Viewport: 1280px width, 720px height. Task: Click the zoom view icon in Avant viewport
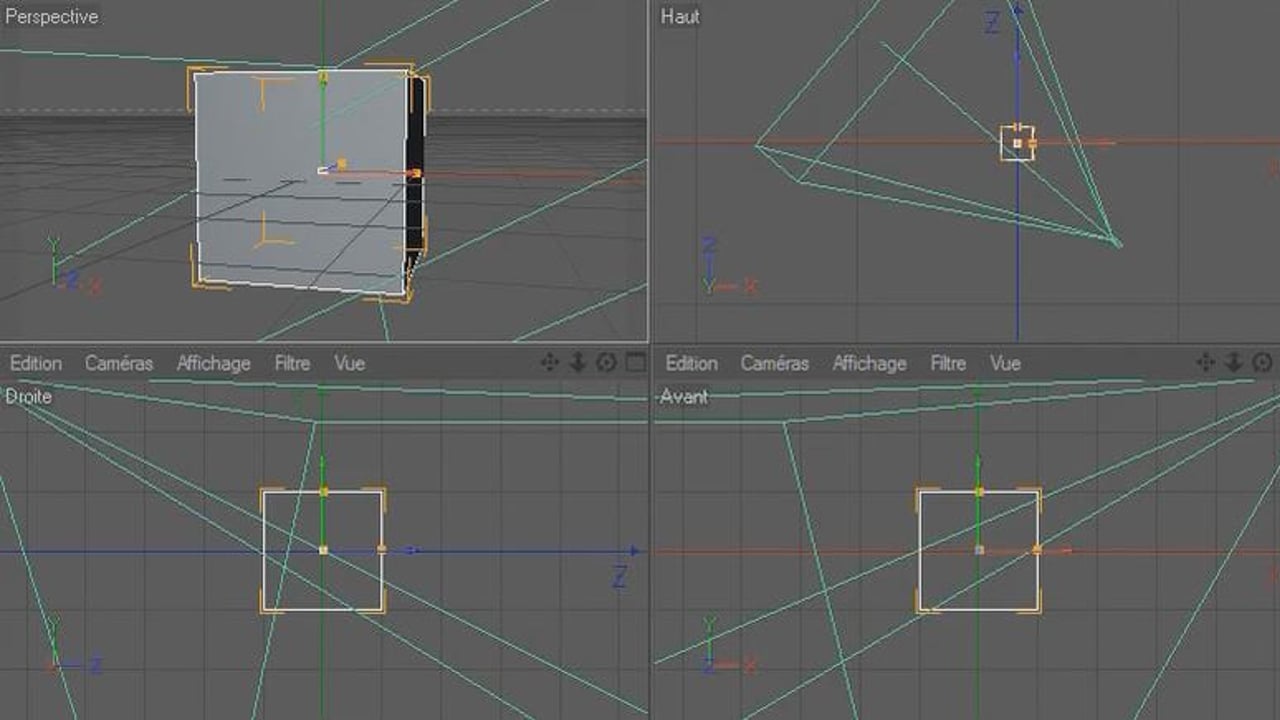[x=1234, y=363]
